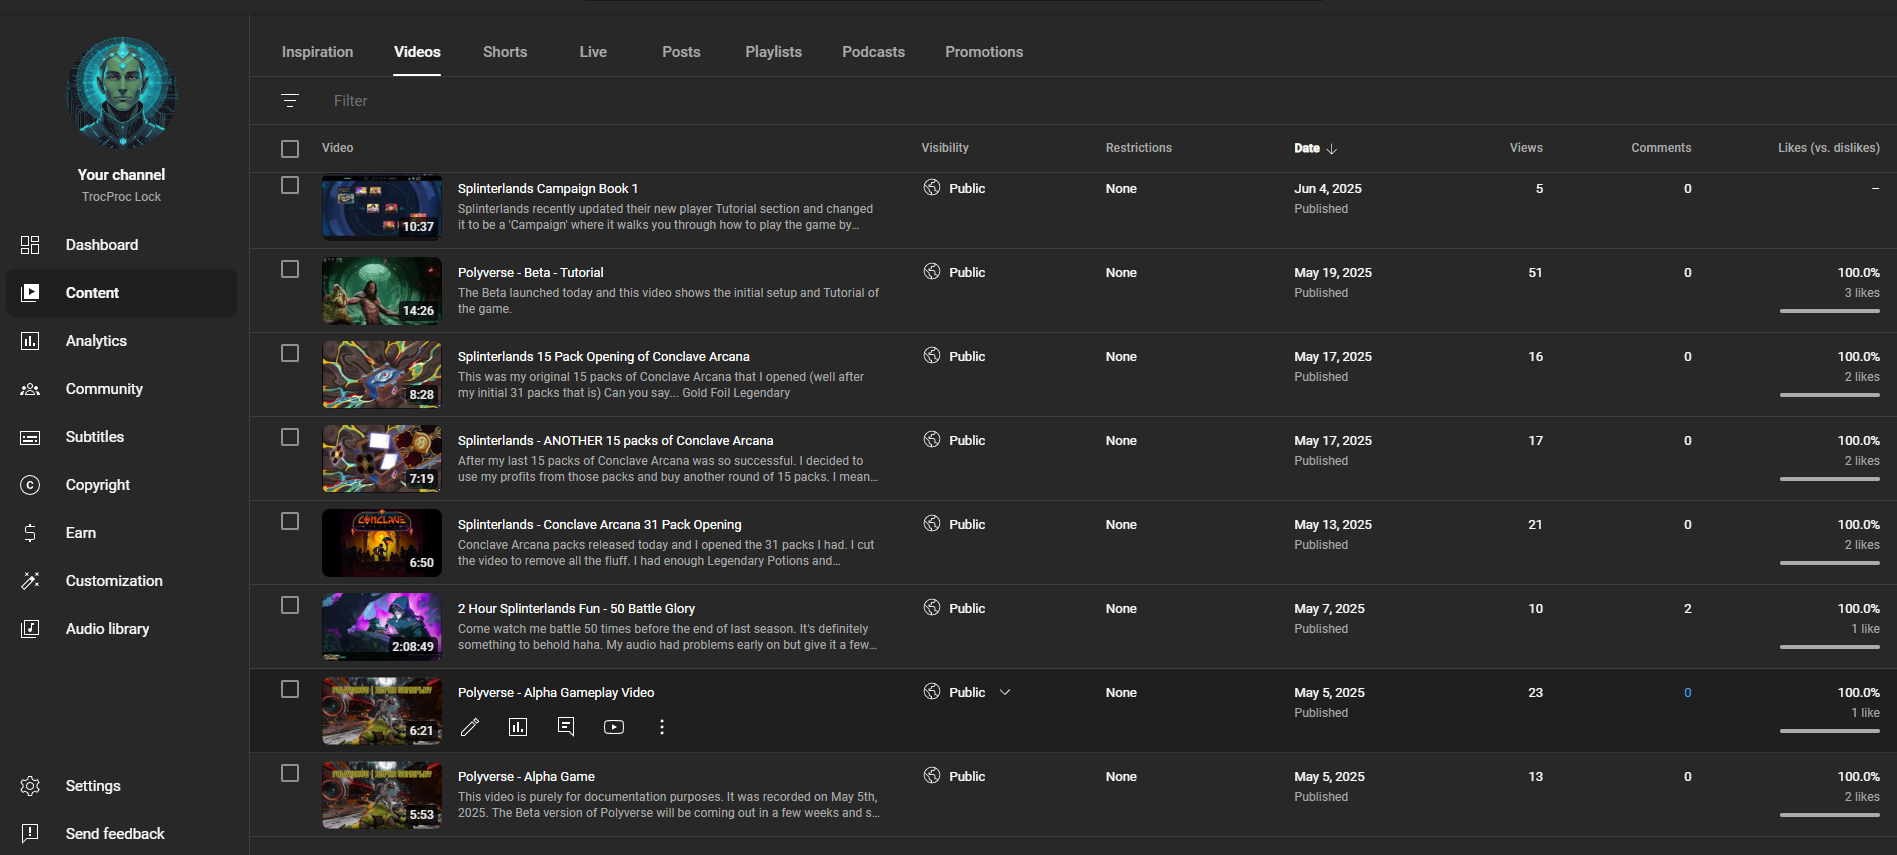
Task: Click the Send feedback icon
Action: [x=30, y=833]
